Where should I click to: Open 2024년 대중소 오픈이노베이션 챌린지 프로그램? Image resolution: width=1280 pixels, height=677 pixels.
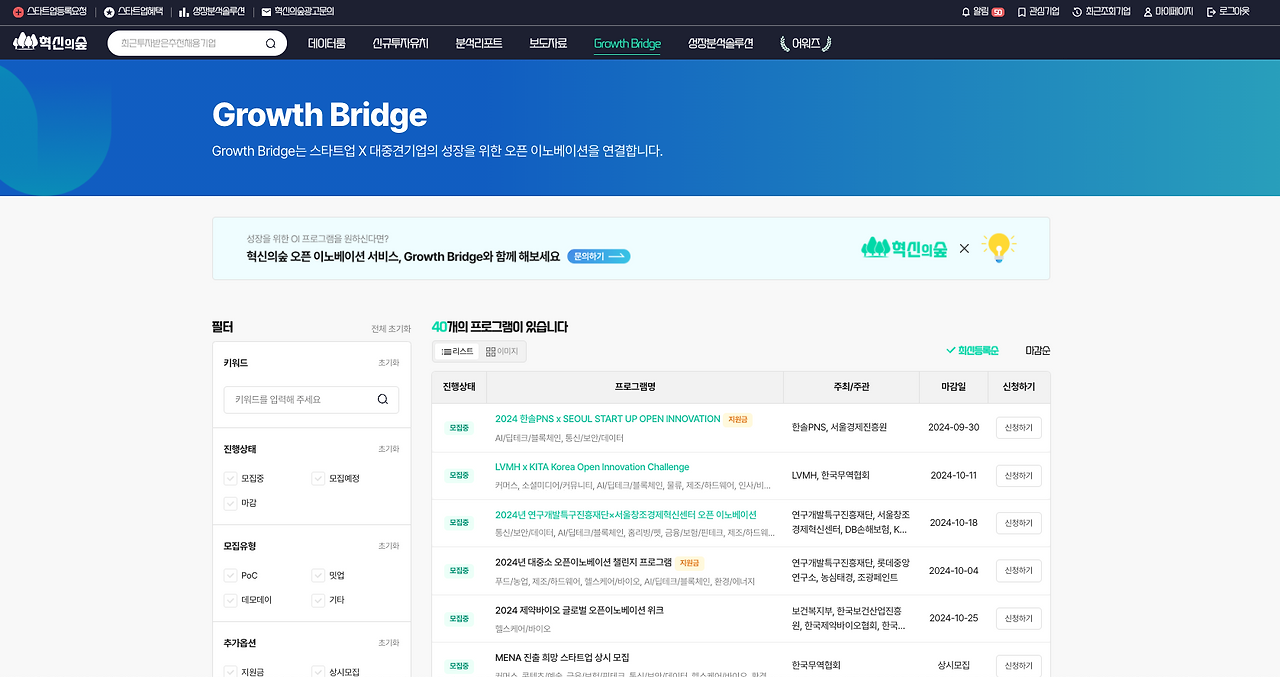[x=583, y=562]
